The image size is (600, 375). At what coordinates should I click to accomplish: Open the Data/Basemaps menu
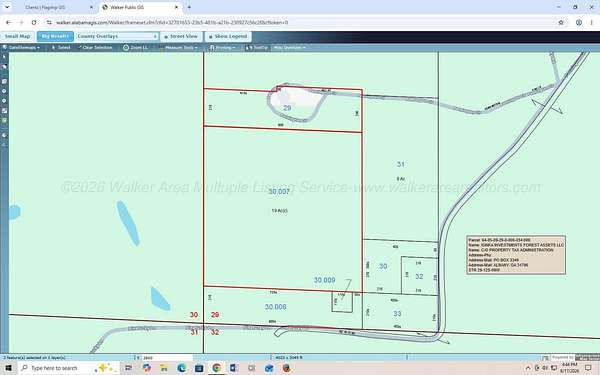tap(21, 47)
